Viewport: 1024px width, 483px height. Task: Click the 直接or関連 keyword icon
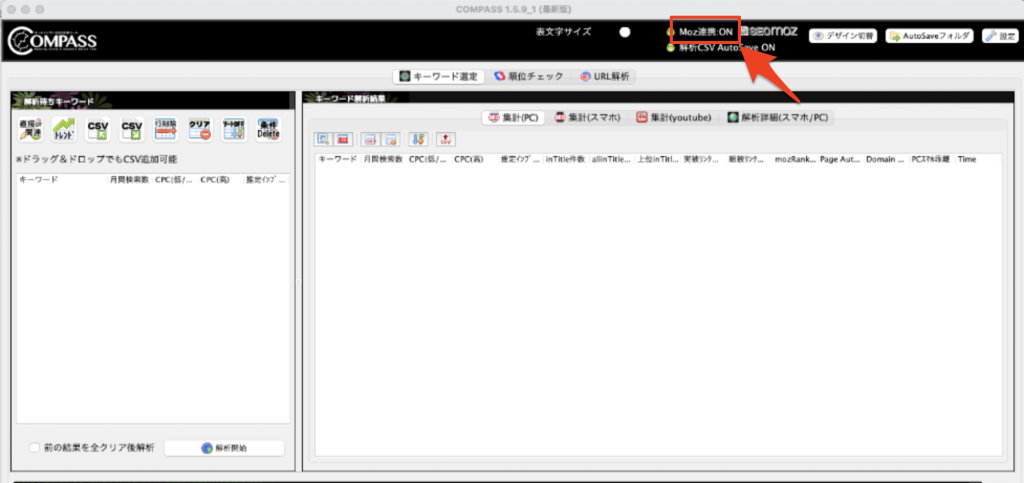30,129
